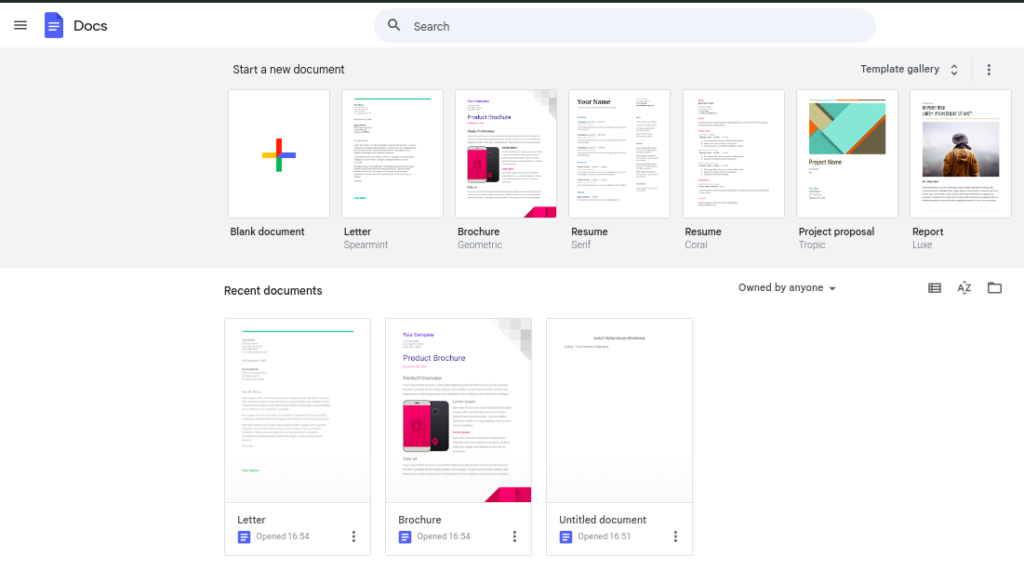
Task: Click the 'Opened 16:51' timestamp
Action: click(x=604, y=536)
